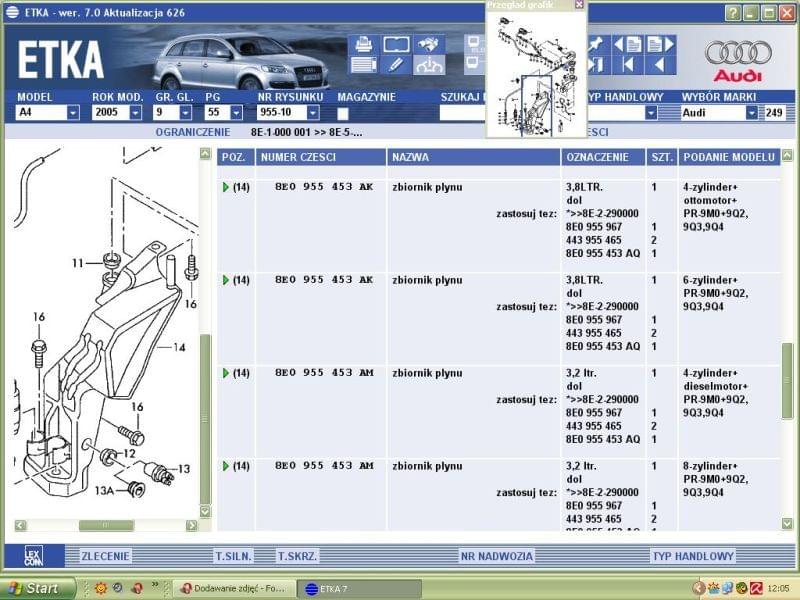Viewport: 800px width, 600px height.
Task: Open the MODEL dropdown showing A4
Action: coord(73,113)
